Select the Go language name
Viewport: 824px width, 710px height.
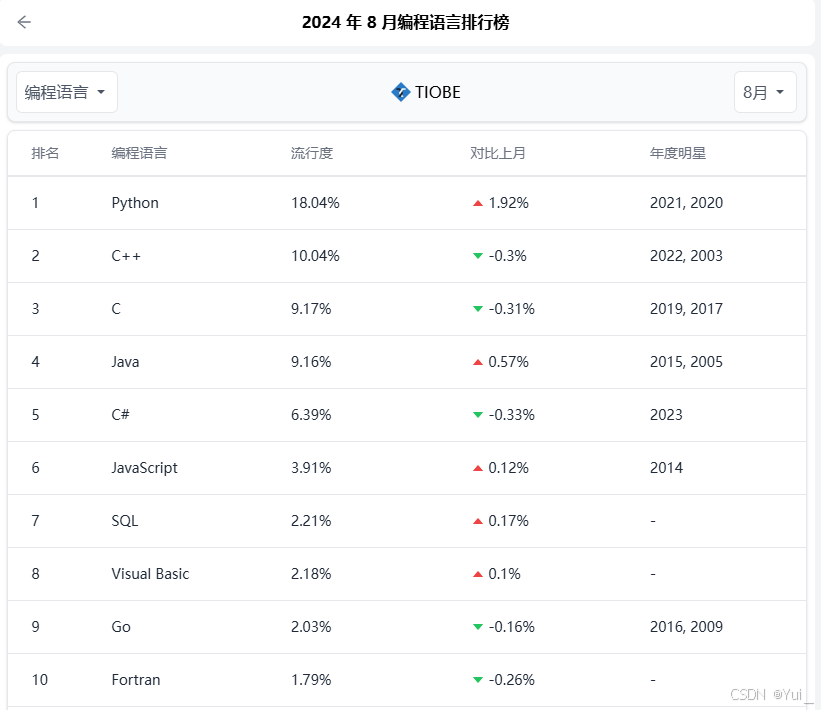click(121, 627)
